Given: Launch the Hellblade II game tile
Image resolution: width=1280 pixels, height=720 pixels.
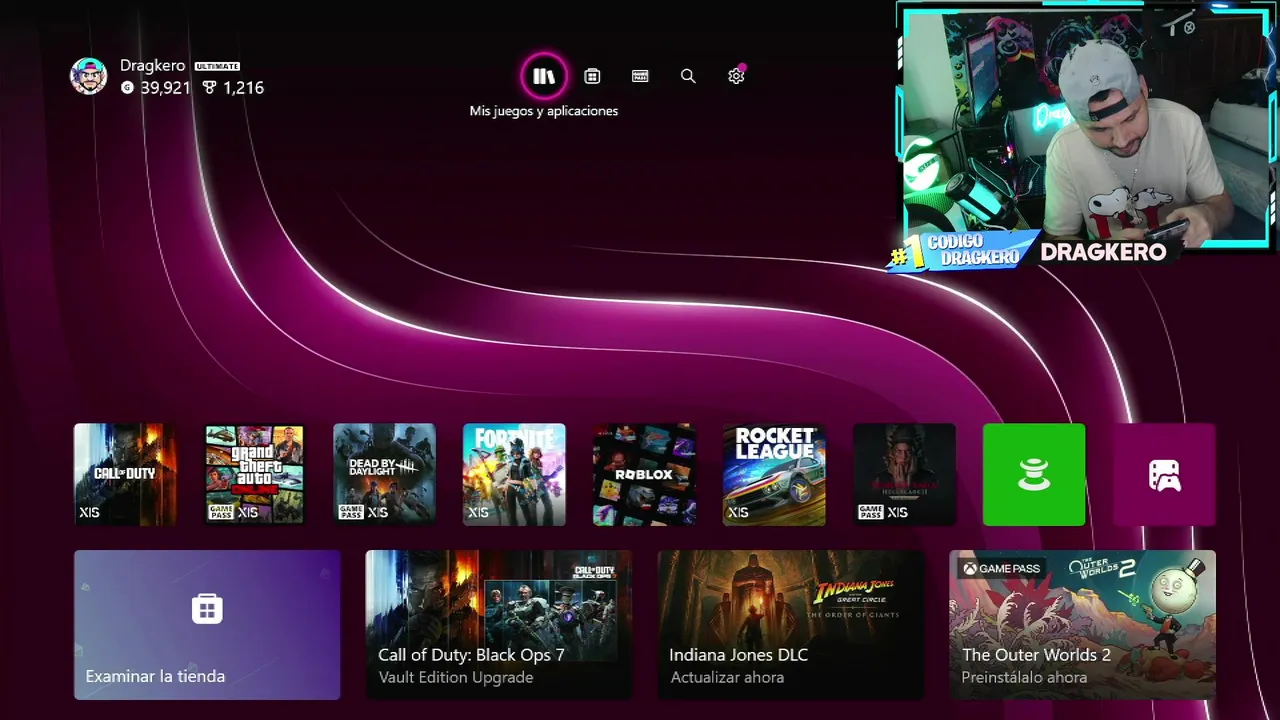Looking at the screenshot, I should (x=904, y=475).
